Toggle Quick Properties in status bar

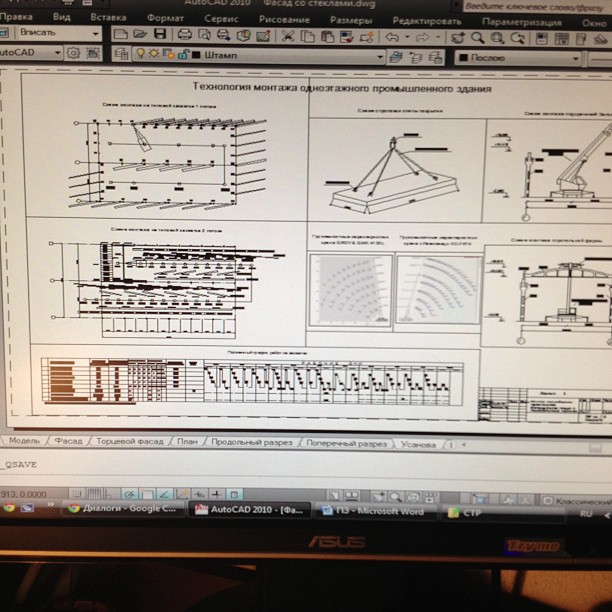[x=234, y=495]
